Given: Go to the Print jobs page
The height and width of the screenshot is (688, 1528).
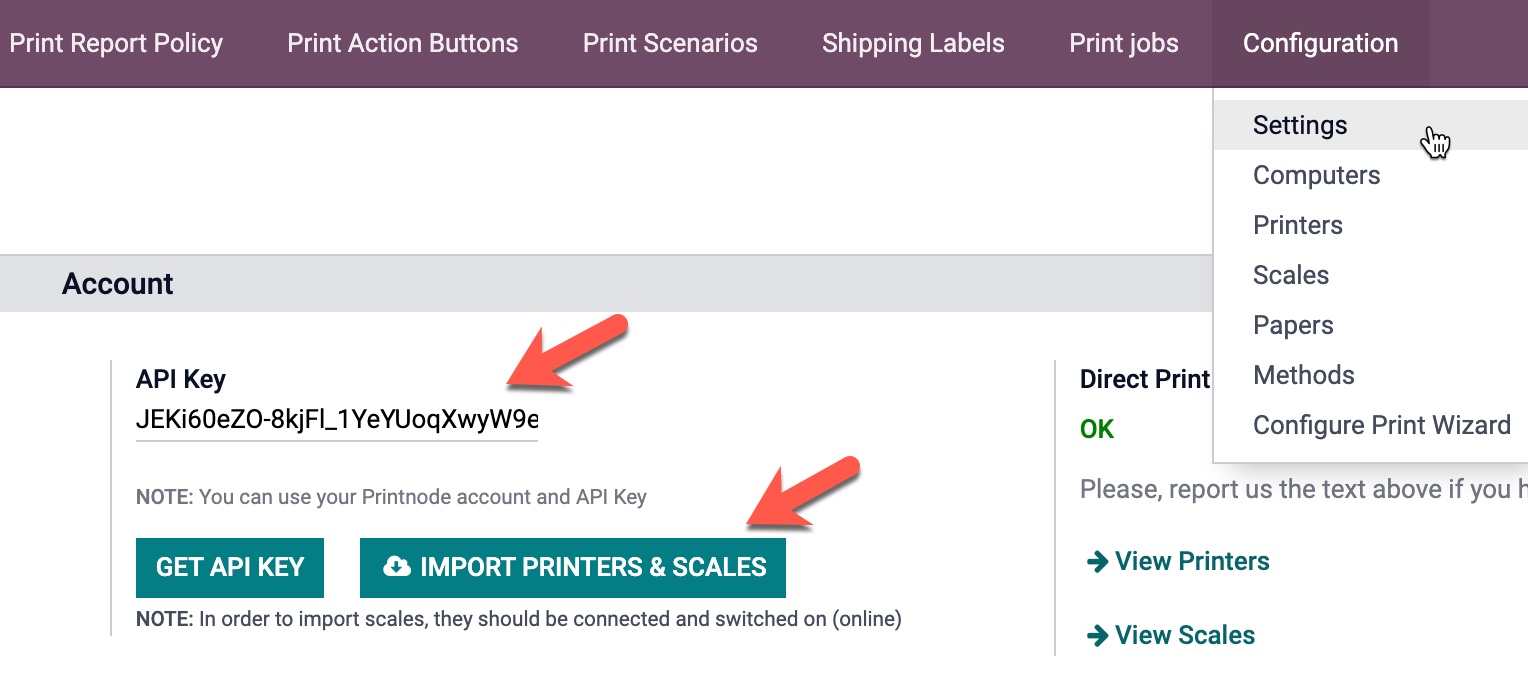Looking at the screenshot, I should tap(1123, 43).
